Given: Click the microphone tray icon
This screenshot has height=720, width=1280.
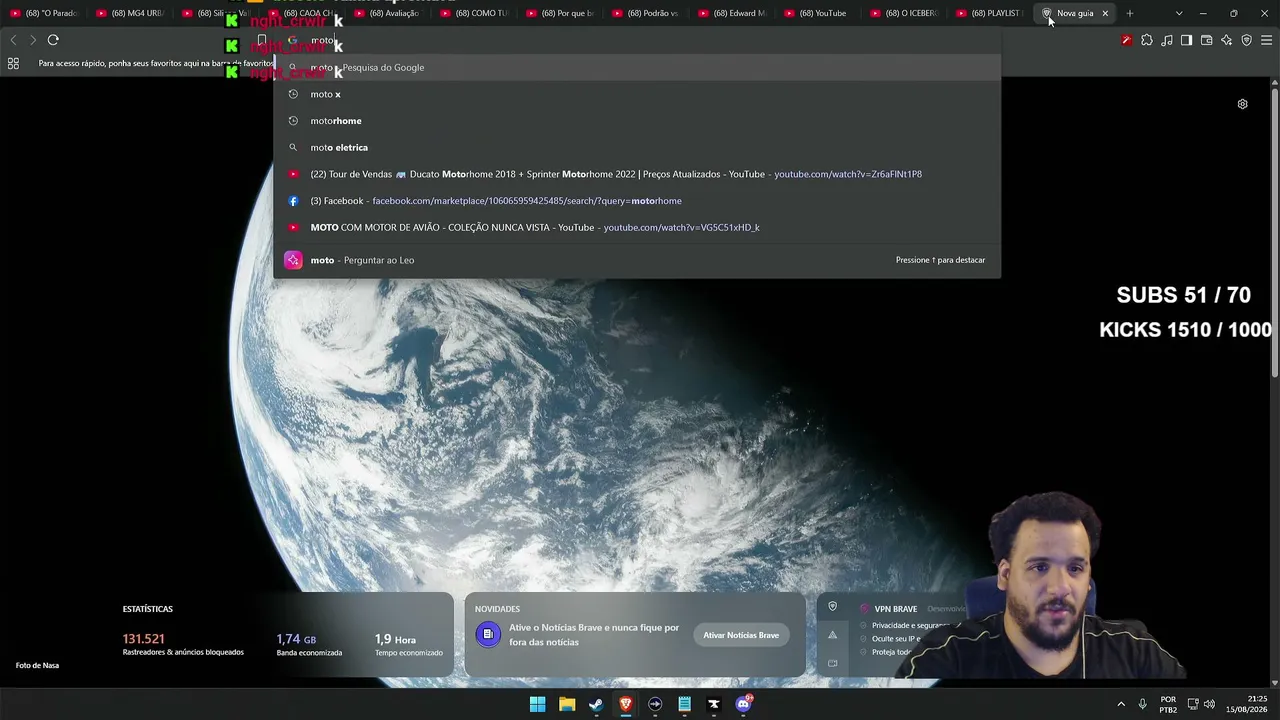Looking at the screenshot, I should (1142, 704).
